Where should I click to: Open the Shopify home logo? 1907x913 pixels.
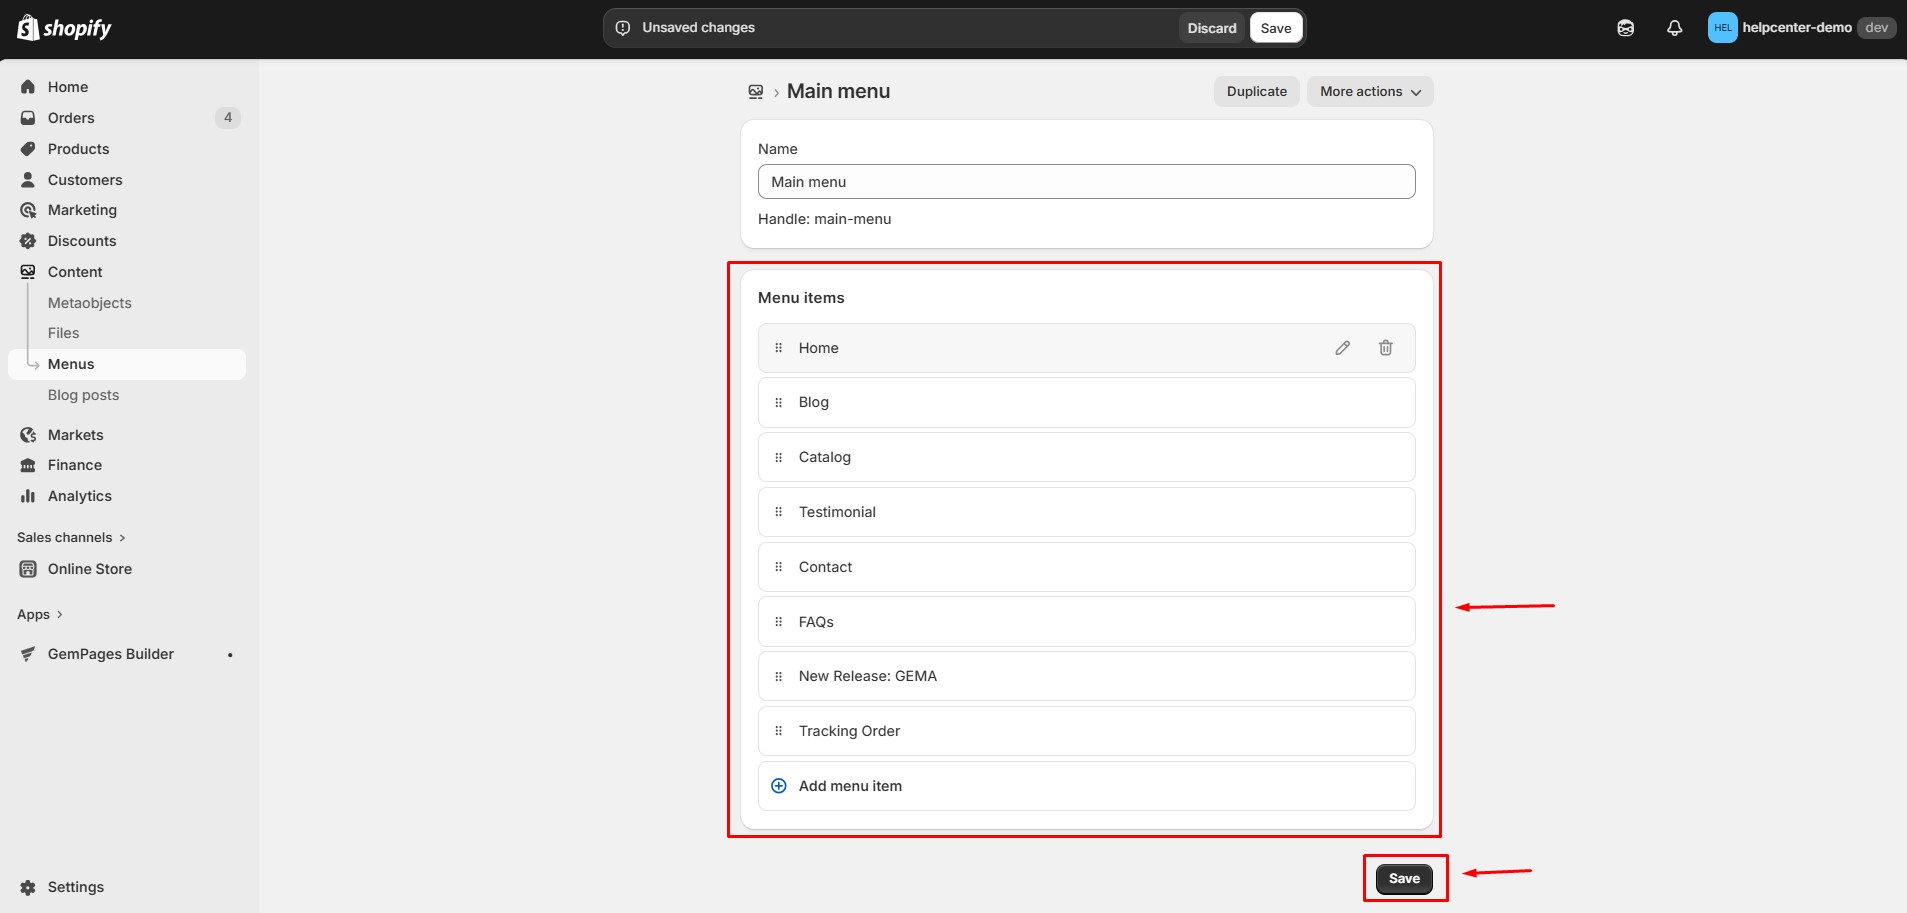pos(63,27)
